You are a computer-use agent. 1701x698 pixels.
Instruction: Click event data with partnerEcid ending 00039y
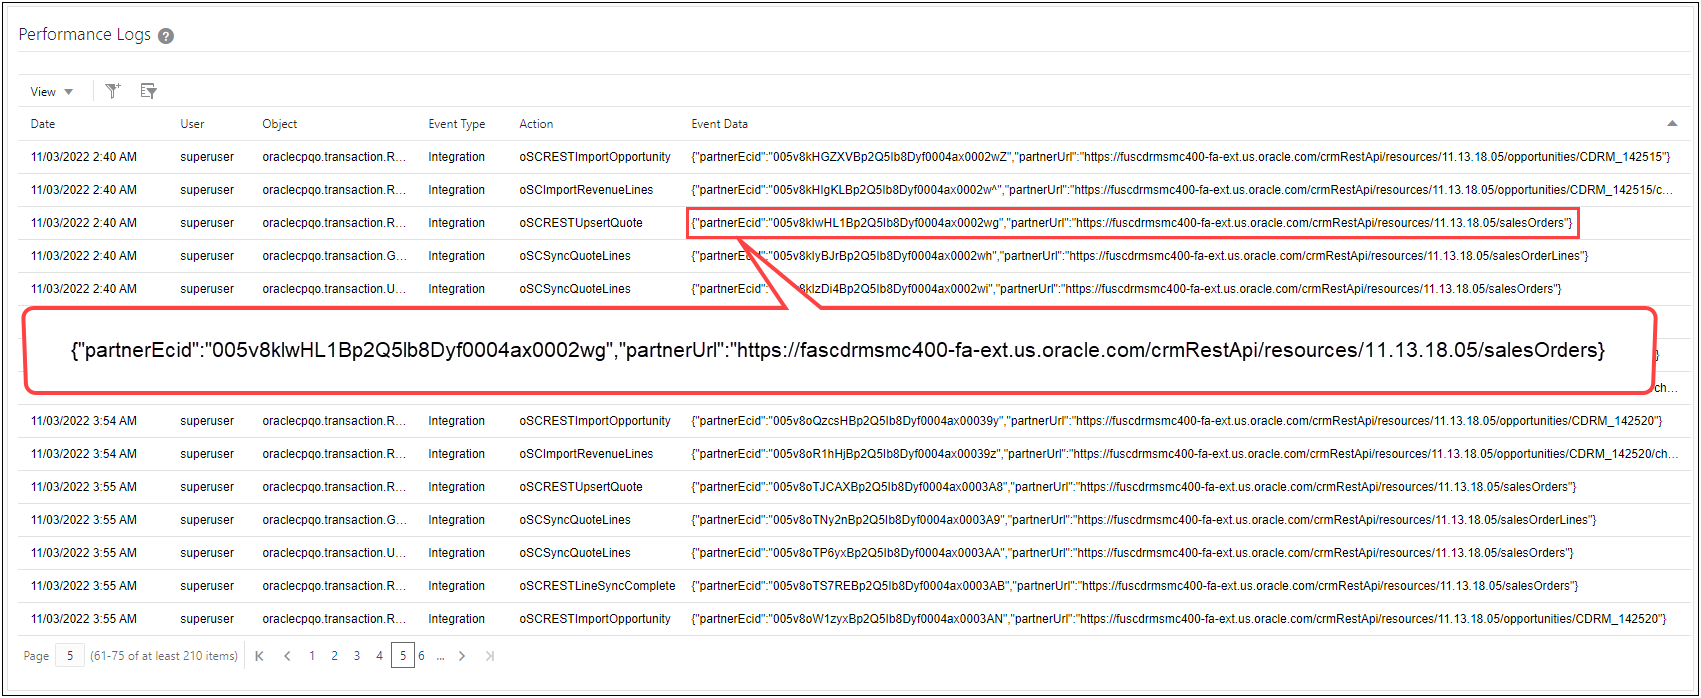pyautogui.click(x=1176, y=421)
